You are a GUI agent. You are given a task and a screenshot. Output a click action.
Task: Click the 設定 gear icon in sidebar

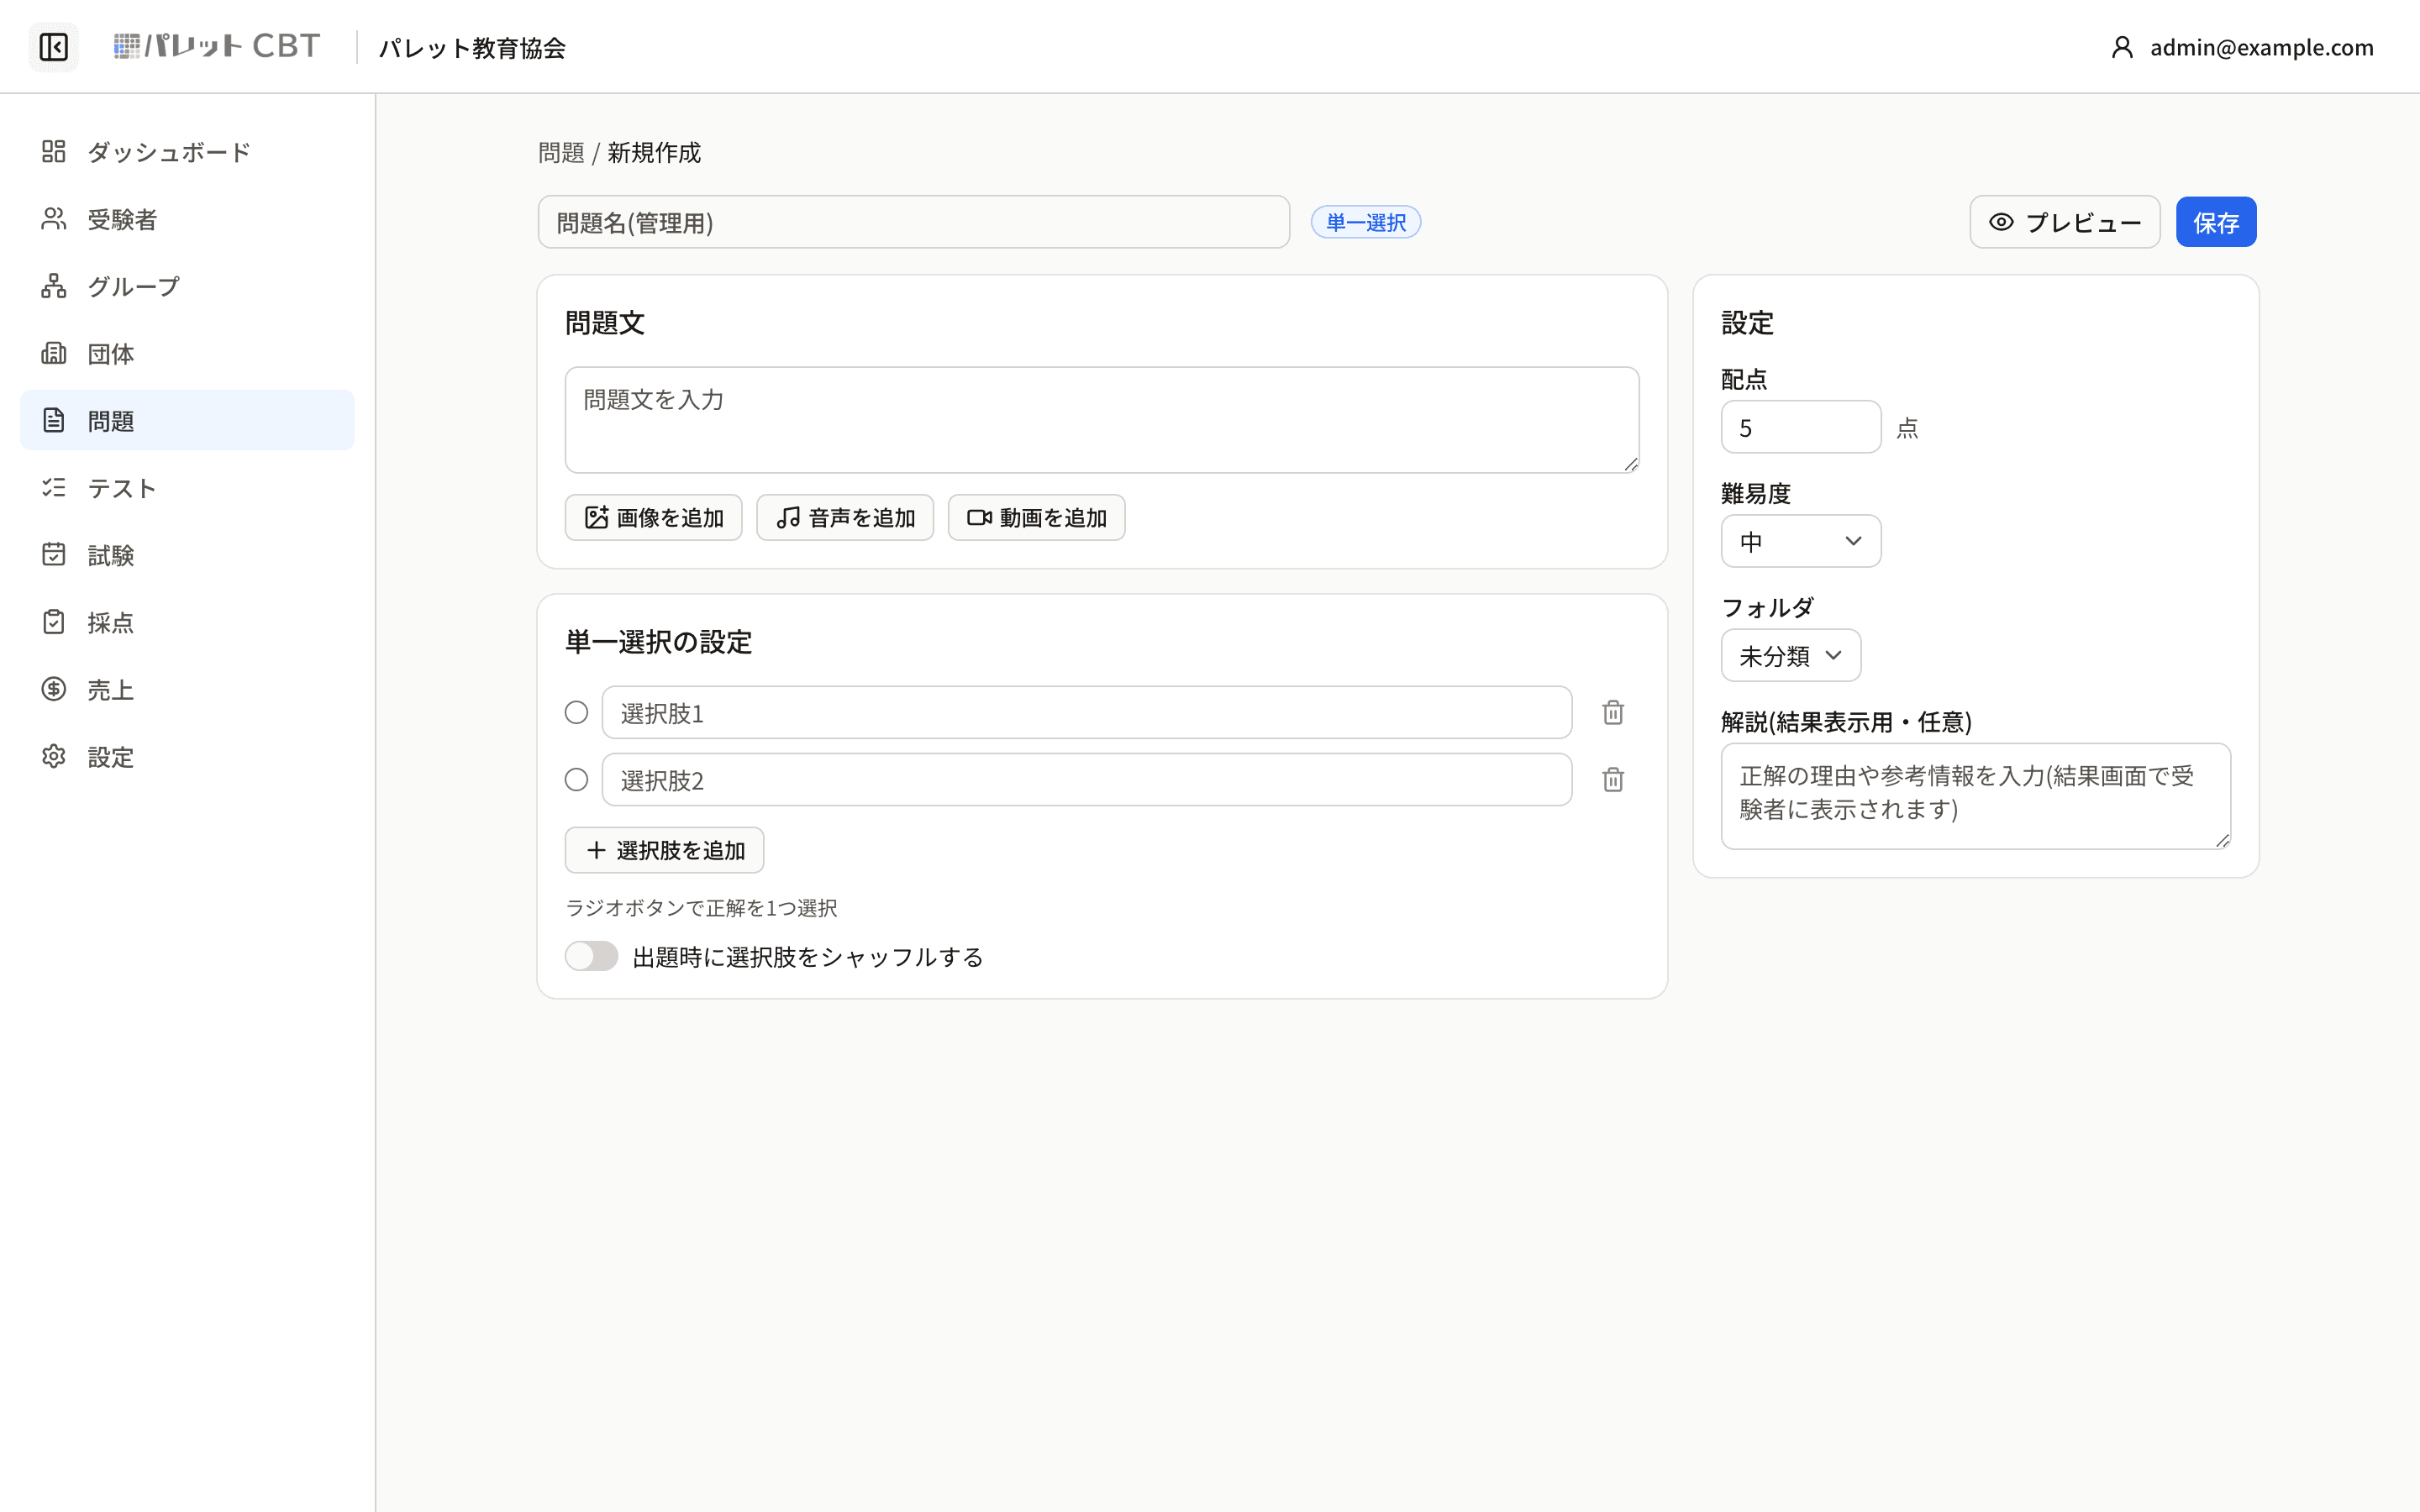pos(54,756)
